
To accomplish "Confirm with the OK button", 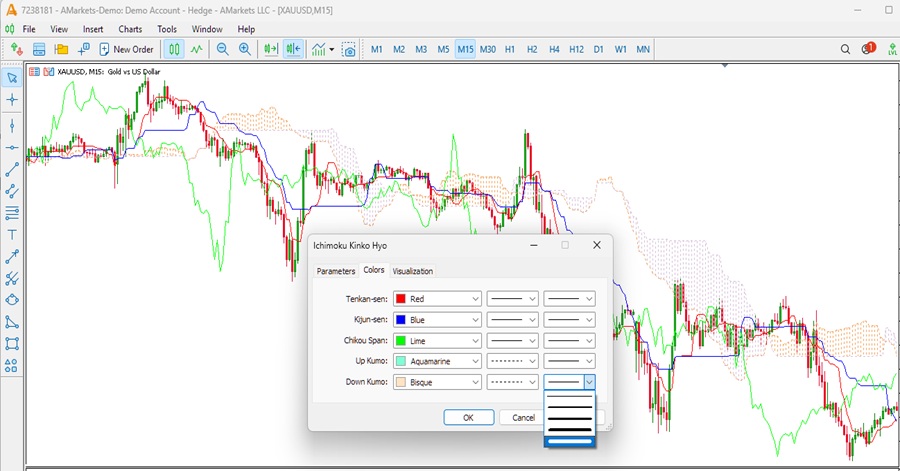I will [468, 418].
